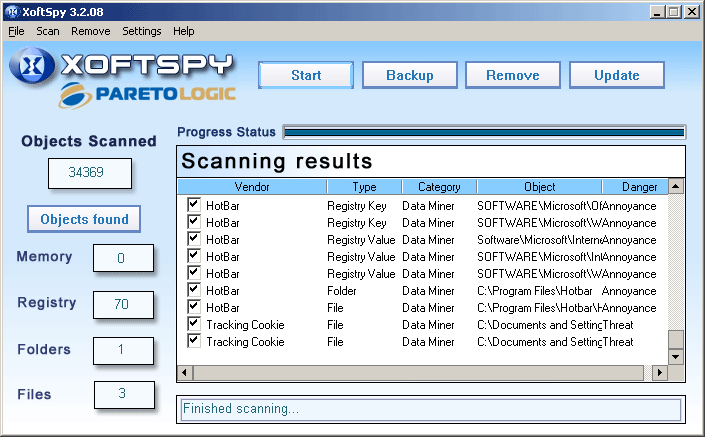Close the XoftSpy window
The height and width of the screenshot is (437, 705).
(x=691, y=12)
